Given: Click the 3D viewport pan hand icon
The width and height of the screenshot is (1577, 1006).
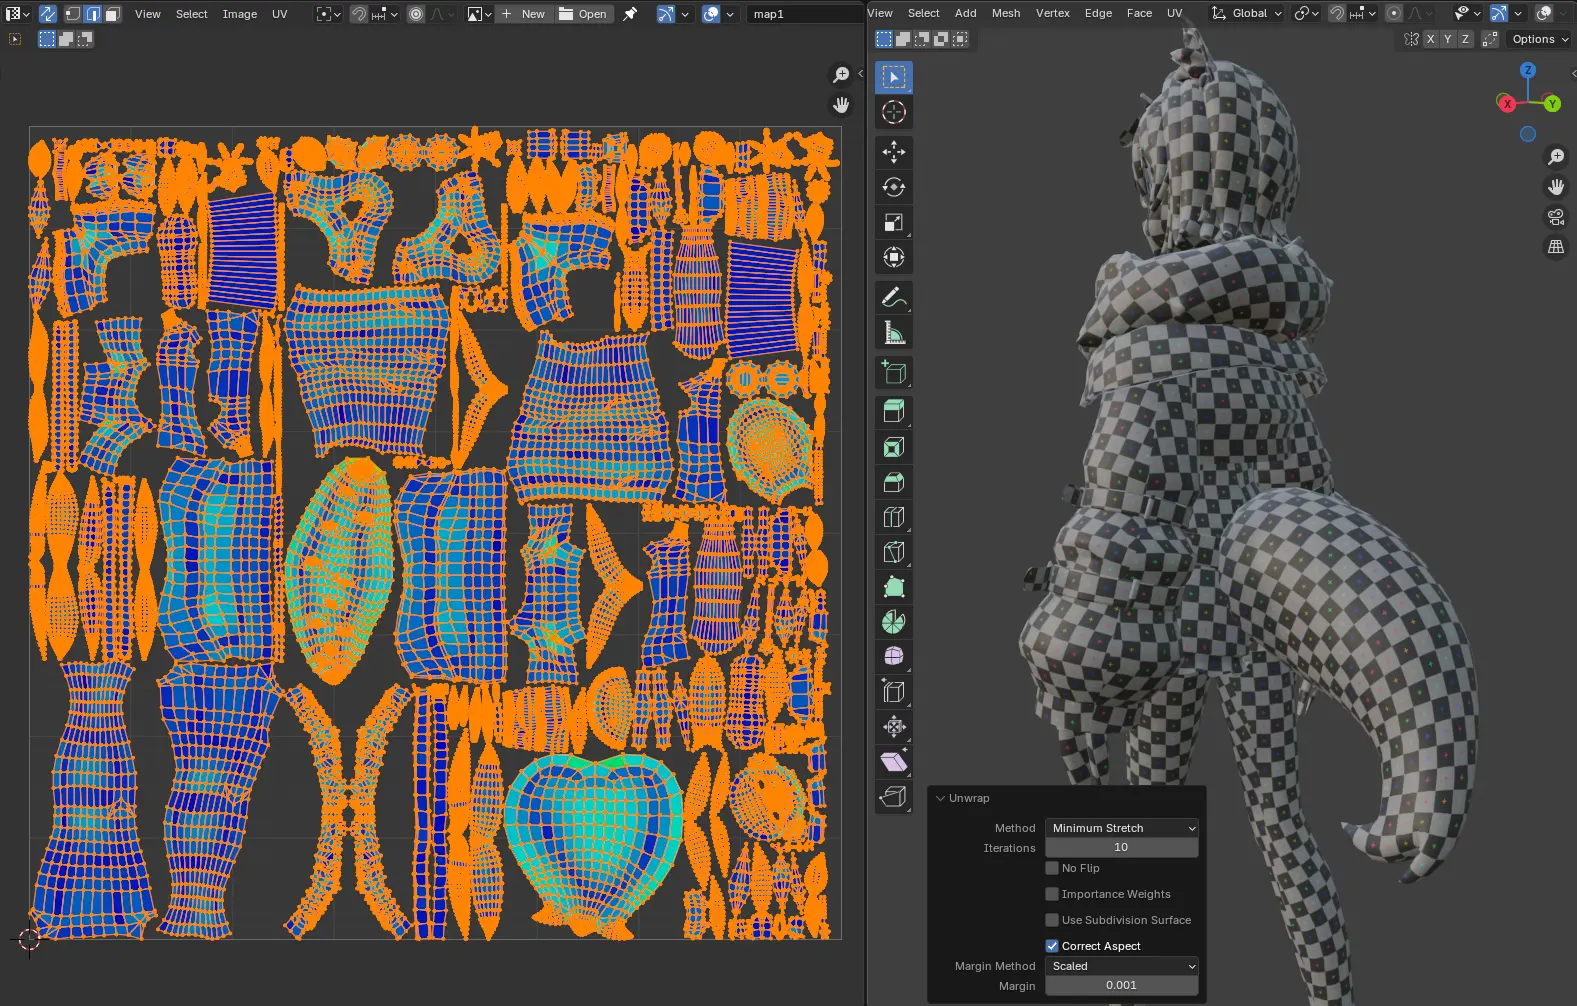Looking at the screenshot, I should pos(1556,187).
